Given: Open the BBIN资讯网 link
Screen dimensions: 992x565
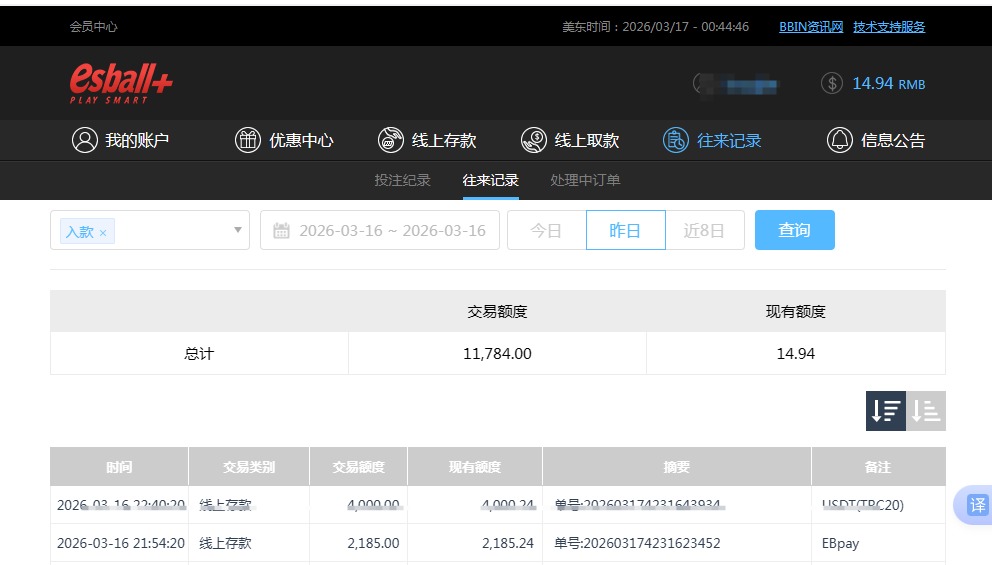Looking at the screenshot, I should pos(811,27).
